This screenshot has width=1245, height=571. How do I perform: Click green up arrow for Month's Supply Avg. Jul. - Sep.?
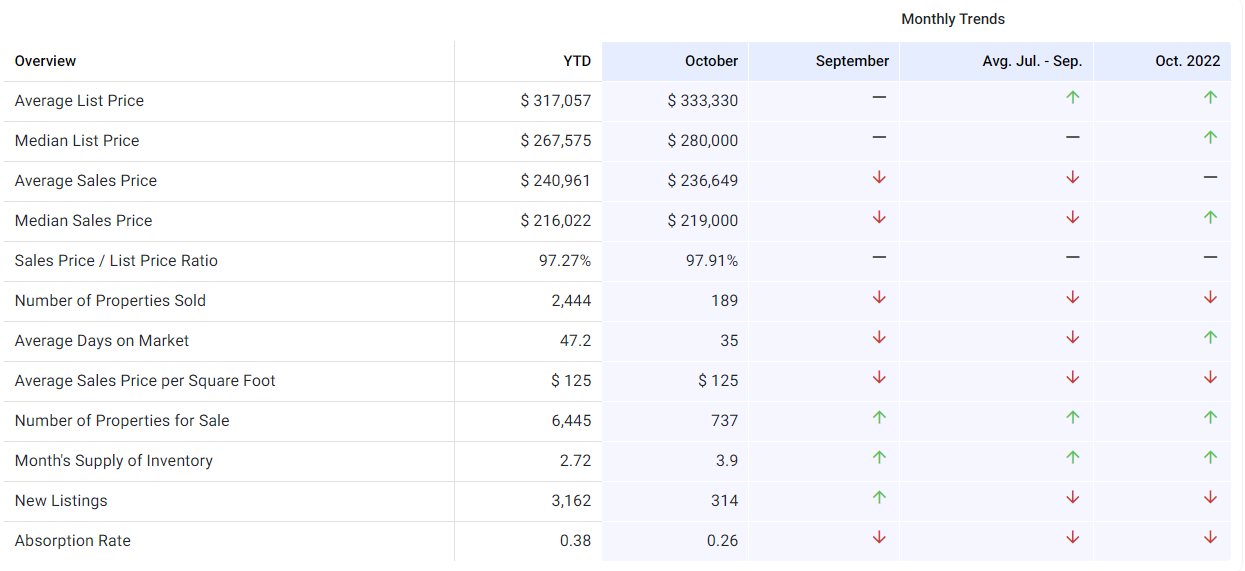(x=1072, y=458)
